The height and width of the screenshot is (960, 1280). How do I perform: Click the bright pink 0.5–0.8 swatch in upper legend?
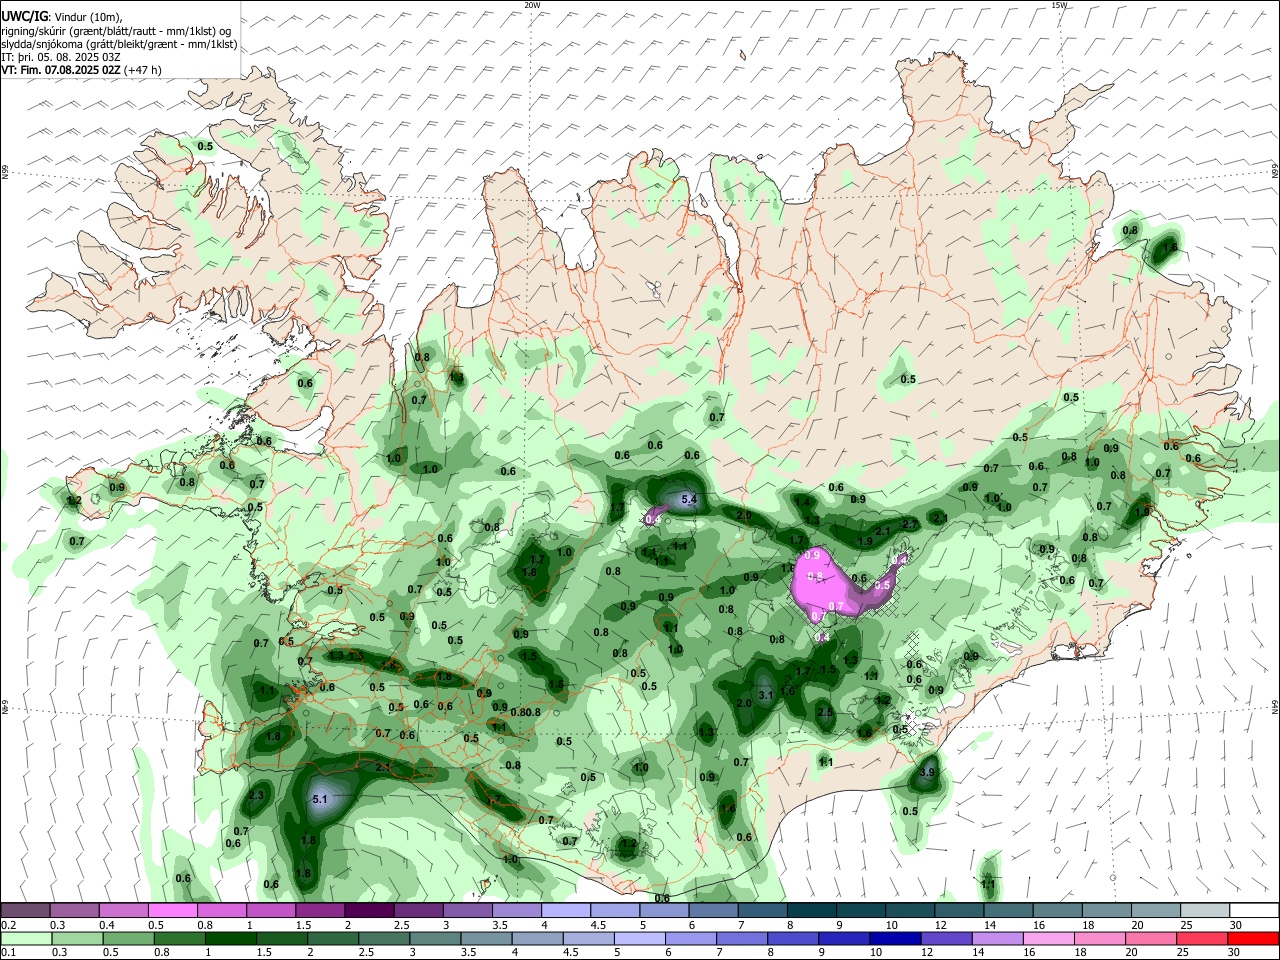(x=172, y=911)
